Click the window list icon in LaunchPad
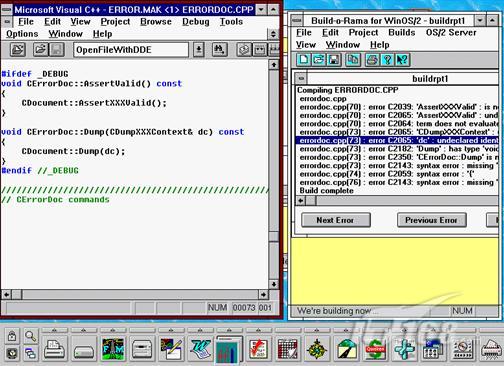This screenshot has width=504, height=366. (31, 353)
